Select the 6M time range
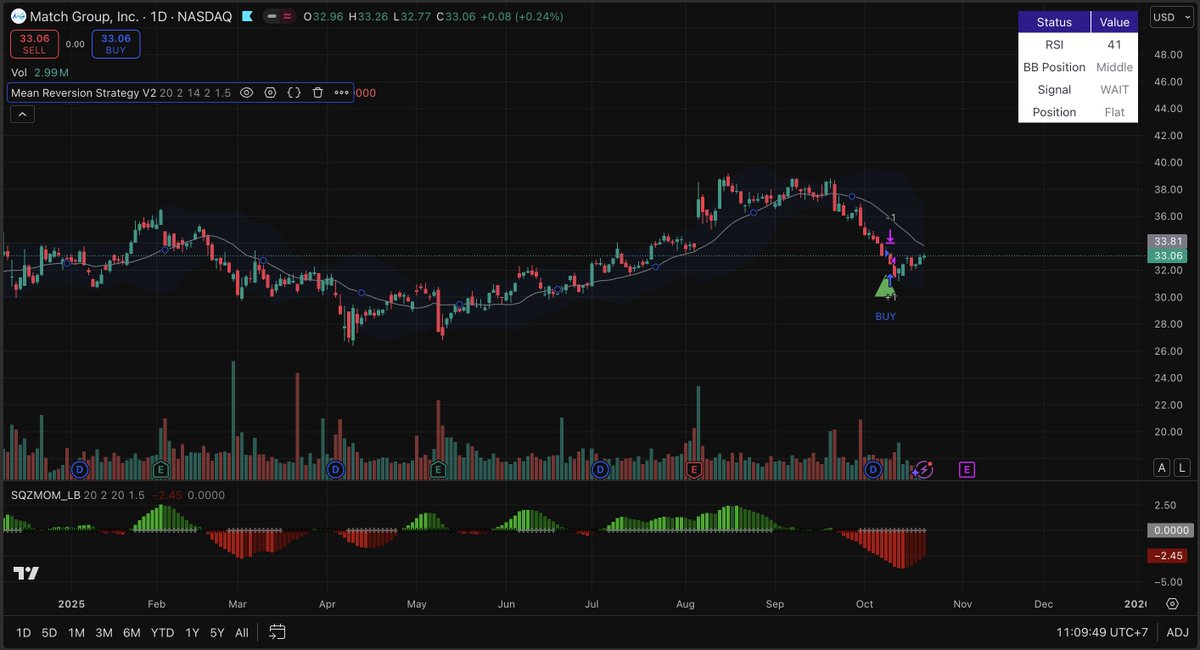 point(131,632)
